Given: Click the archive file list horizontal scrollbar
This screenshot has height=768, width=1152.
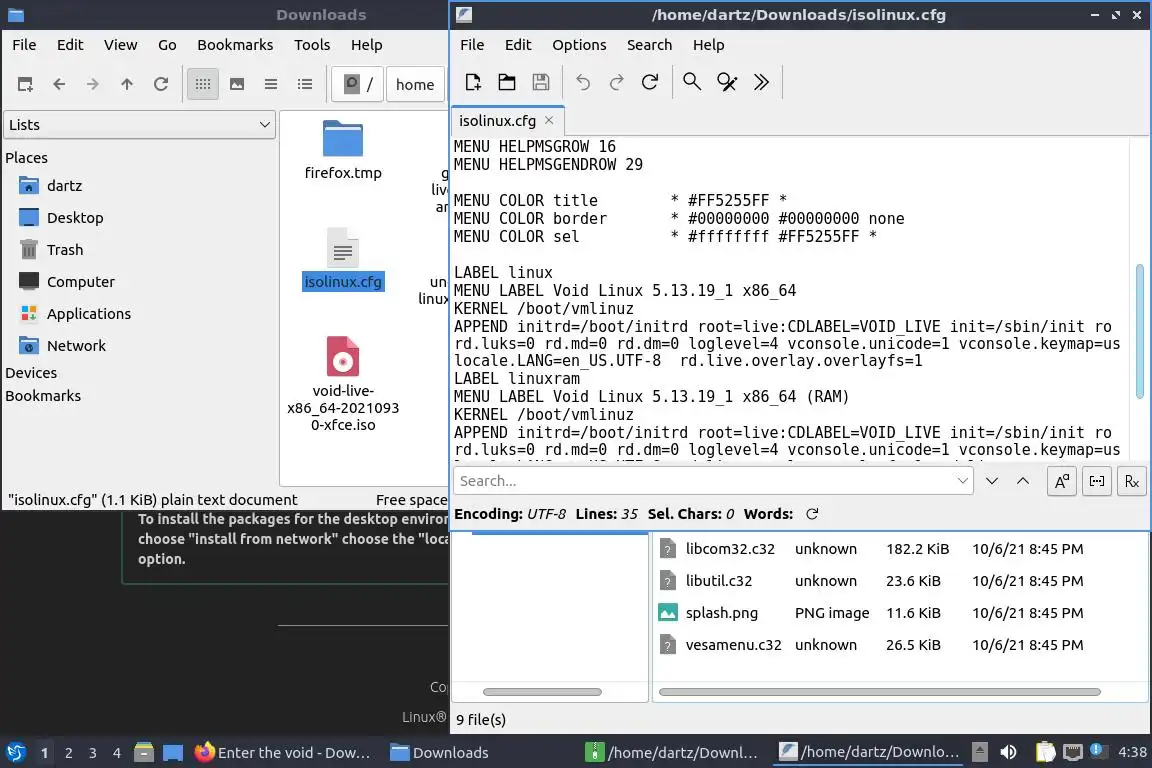Looking at the screenshot, I should pos(879,692).
